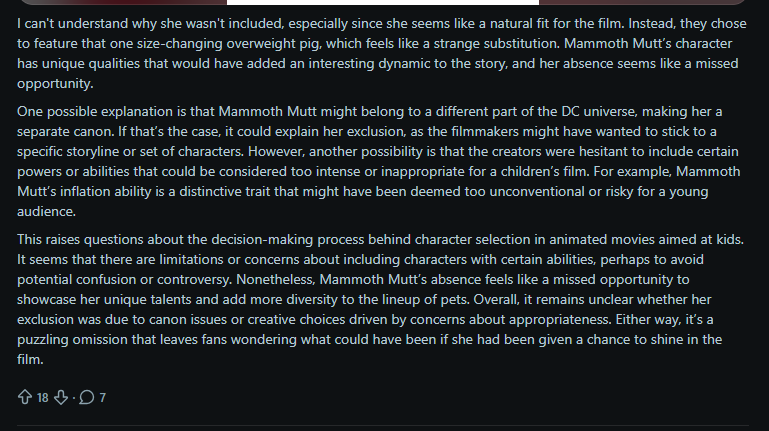Click the comment count 7
The height and width of the screenshot is (431, 769).
point(102,397)
